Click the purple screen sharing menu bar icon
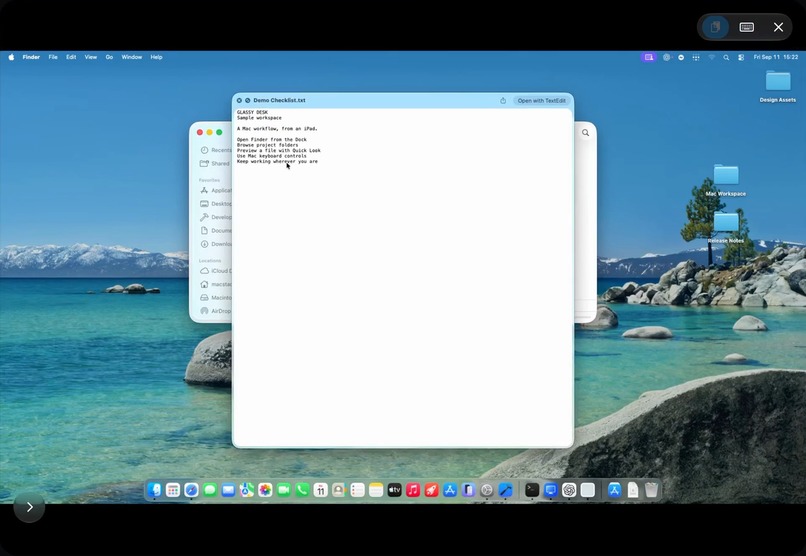 pos(649,58)
